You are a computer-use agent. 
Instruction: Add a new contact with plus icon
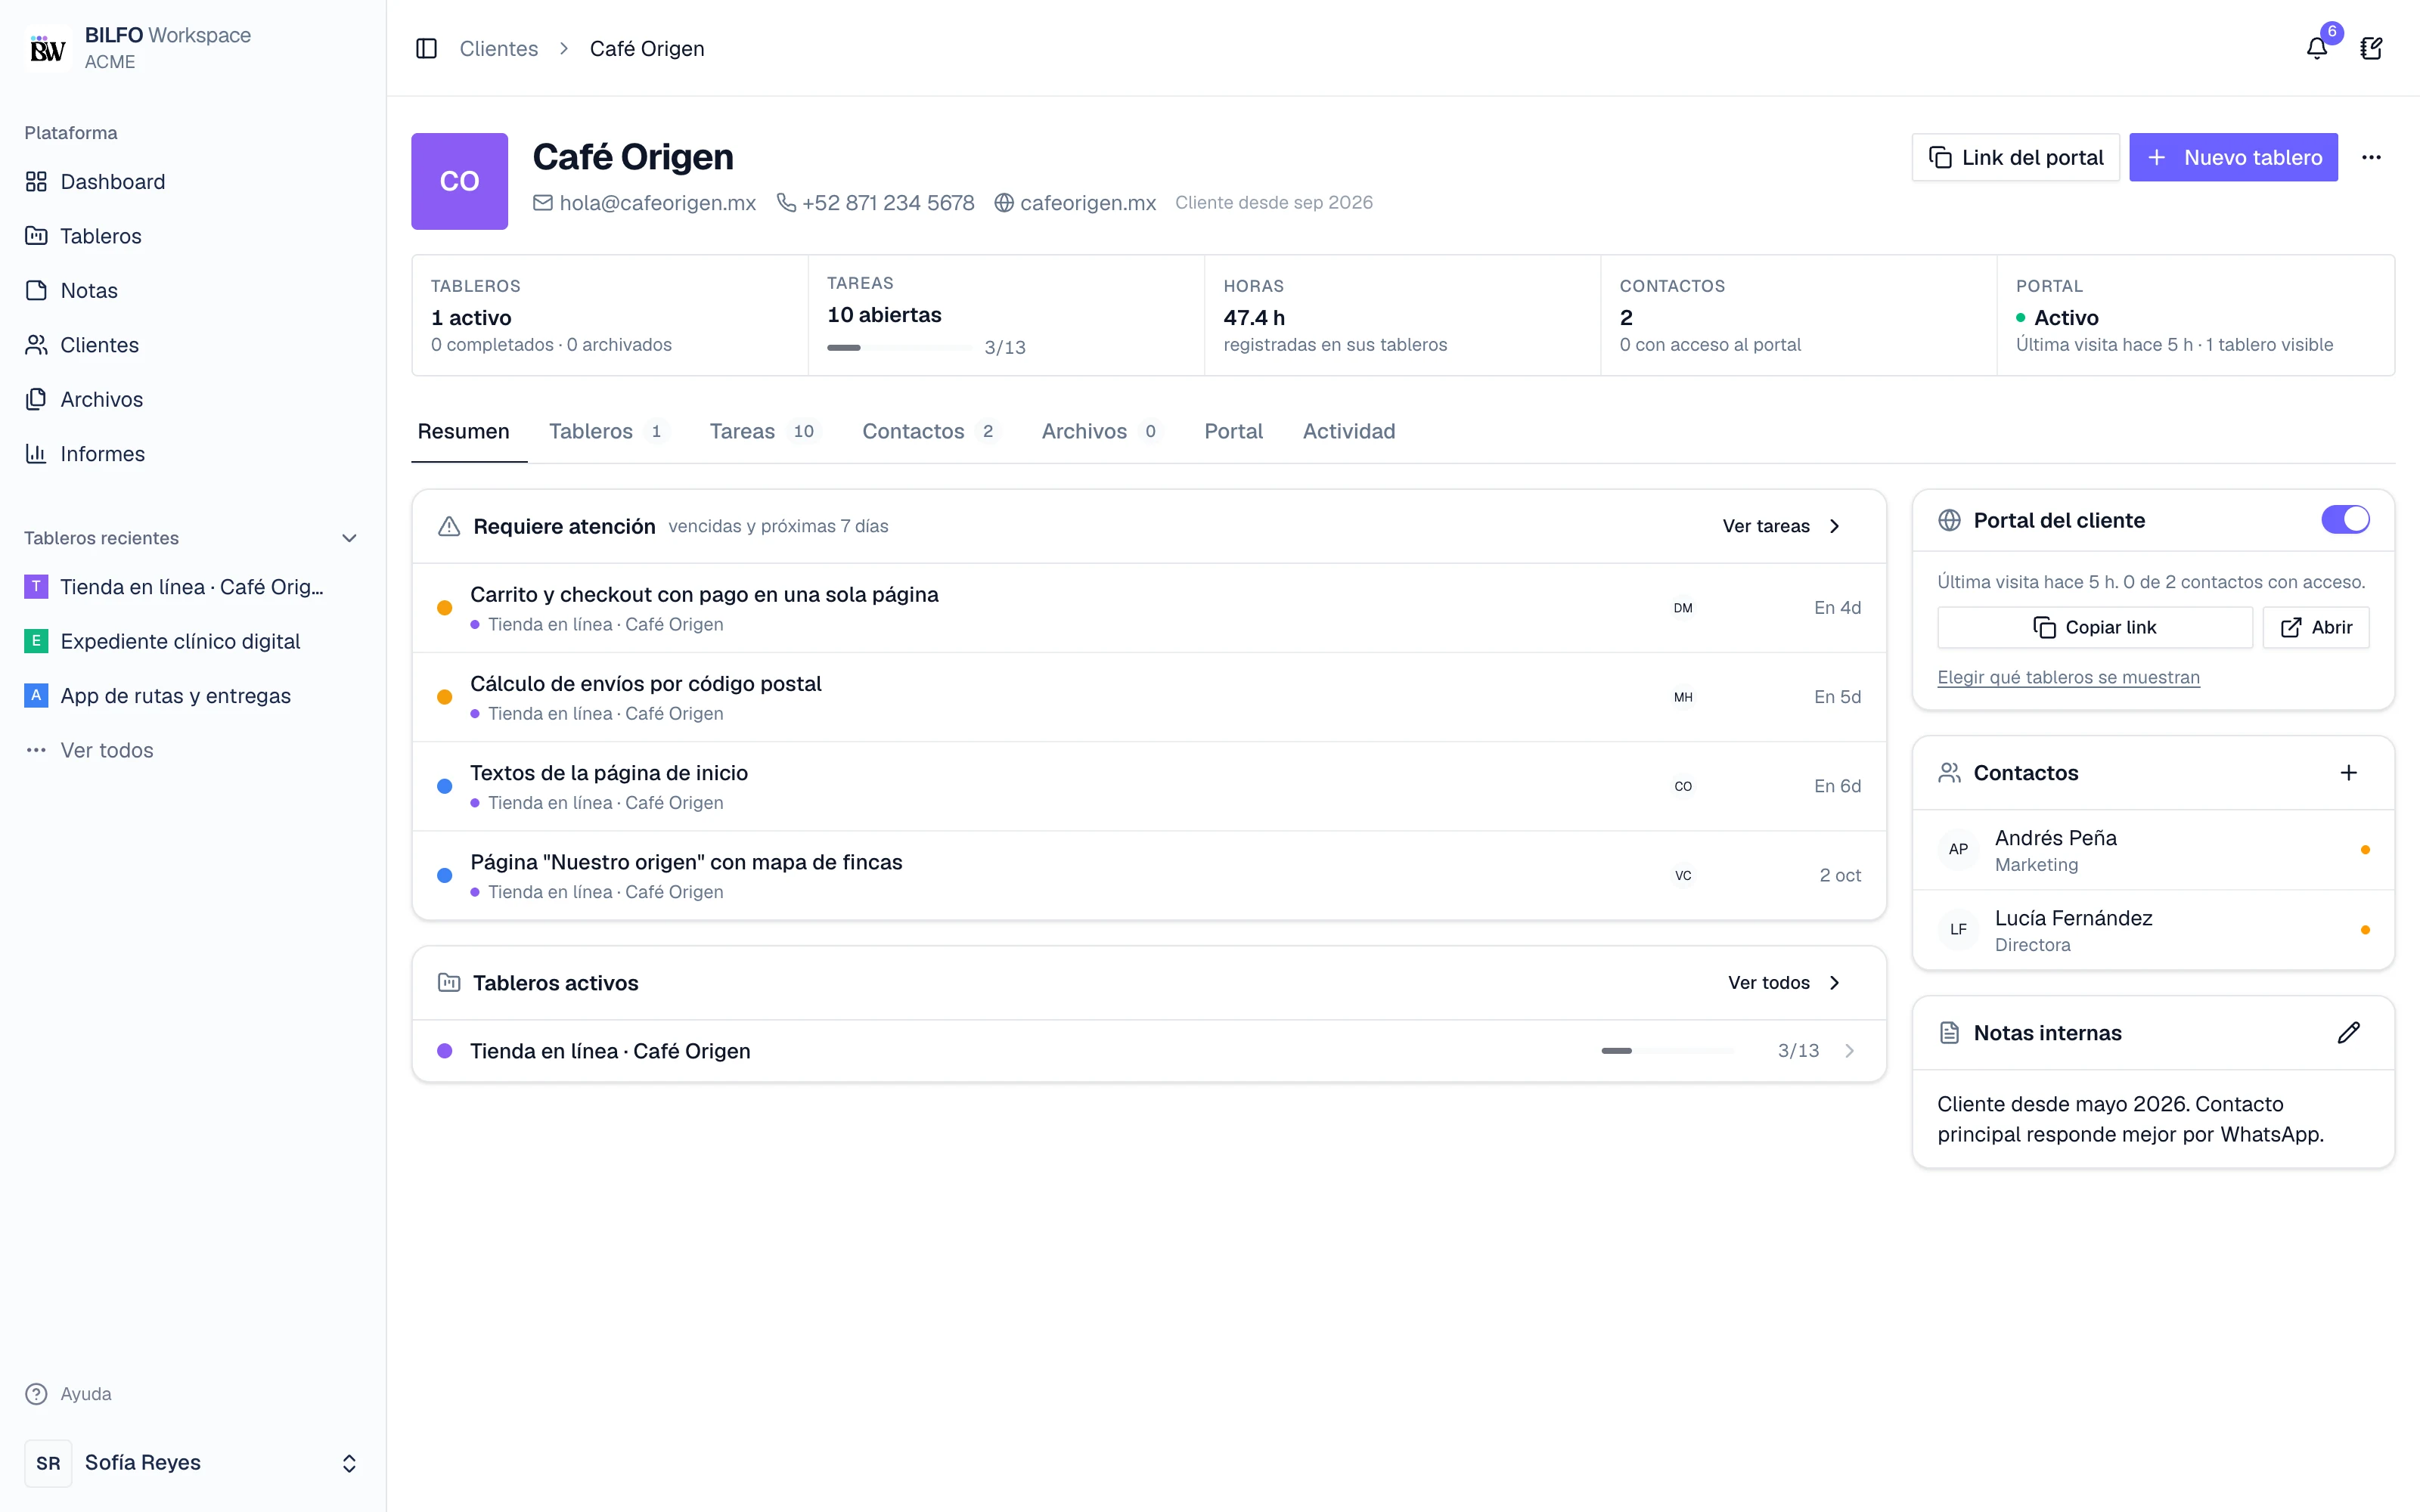click(2349, 772)
